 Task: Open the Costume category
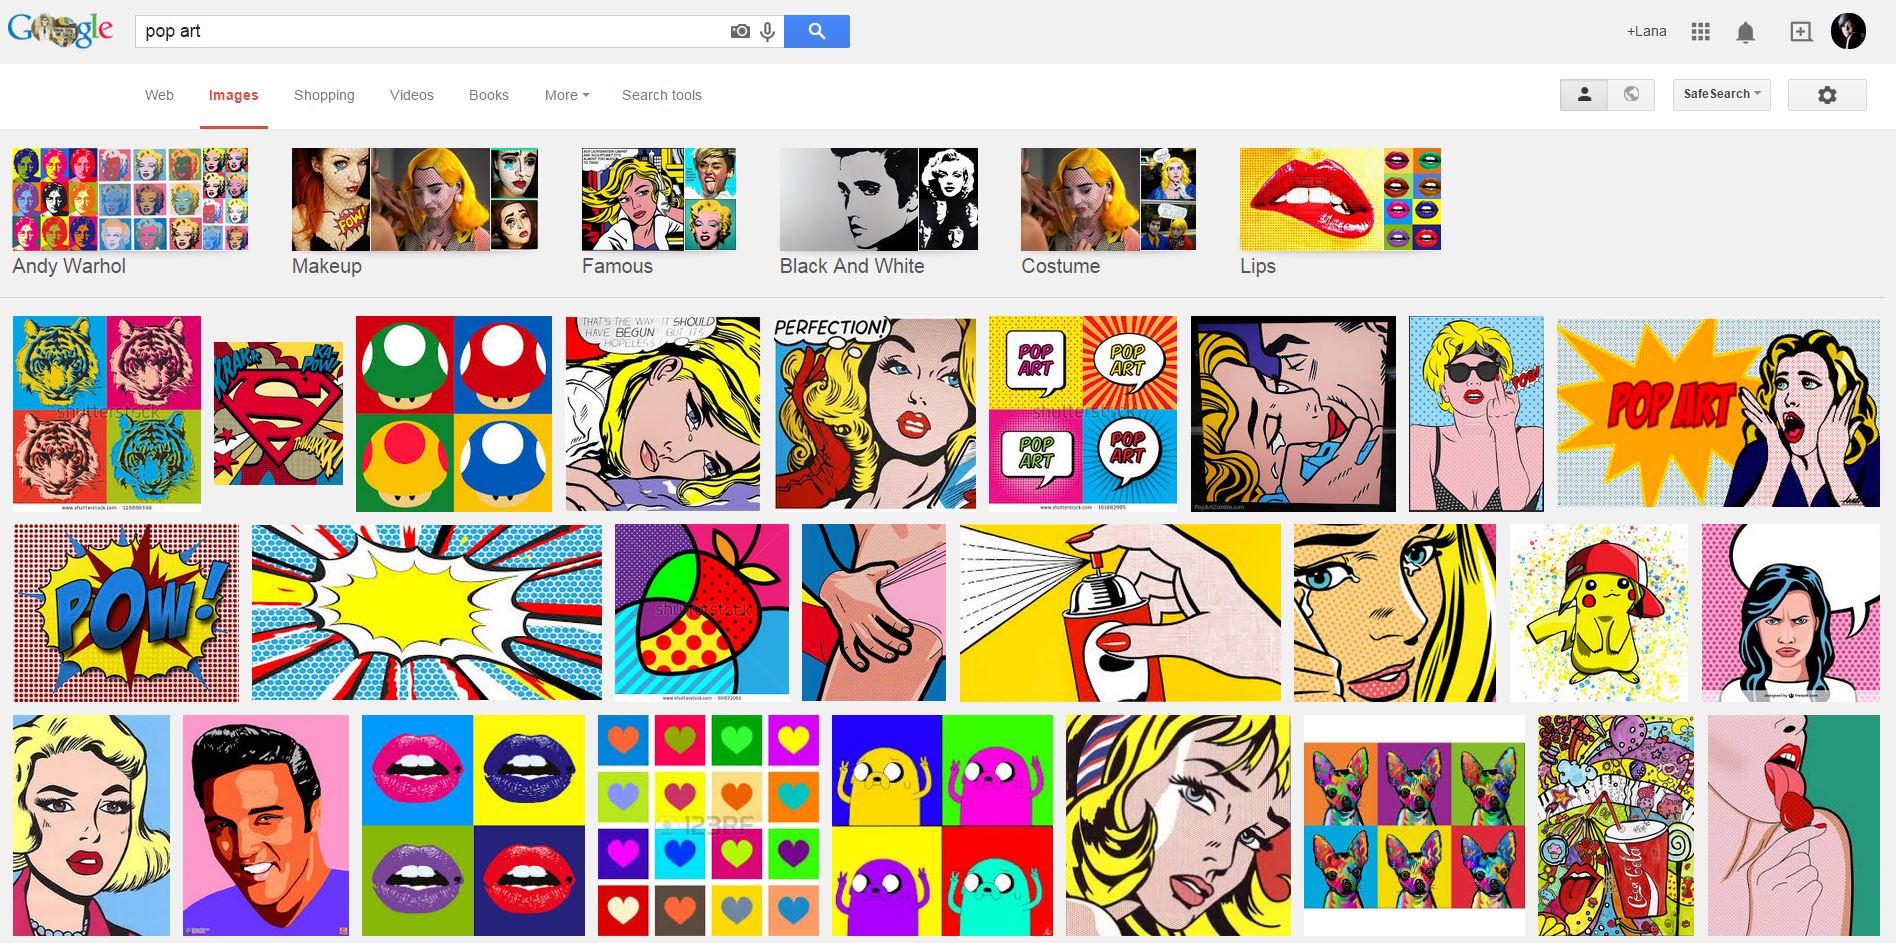click(1108, 213)
